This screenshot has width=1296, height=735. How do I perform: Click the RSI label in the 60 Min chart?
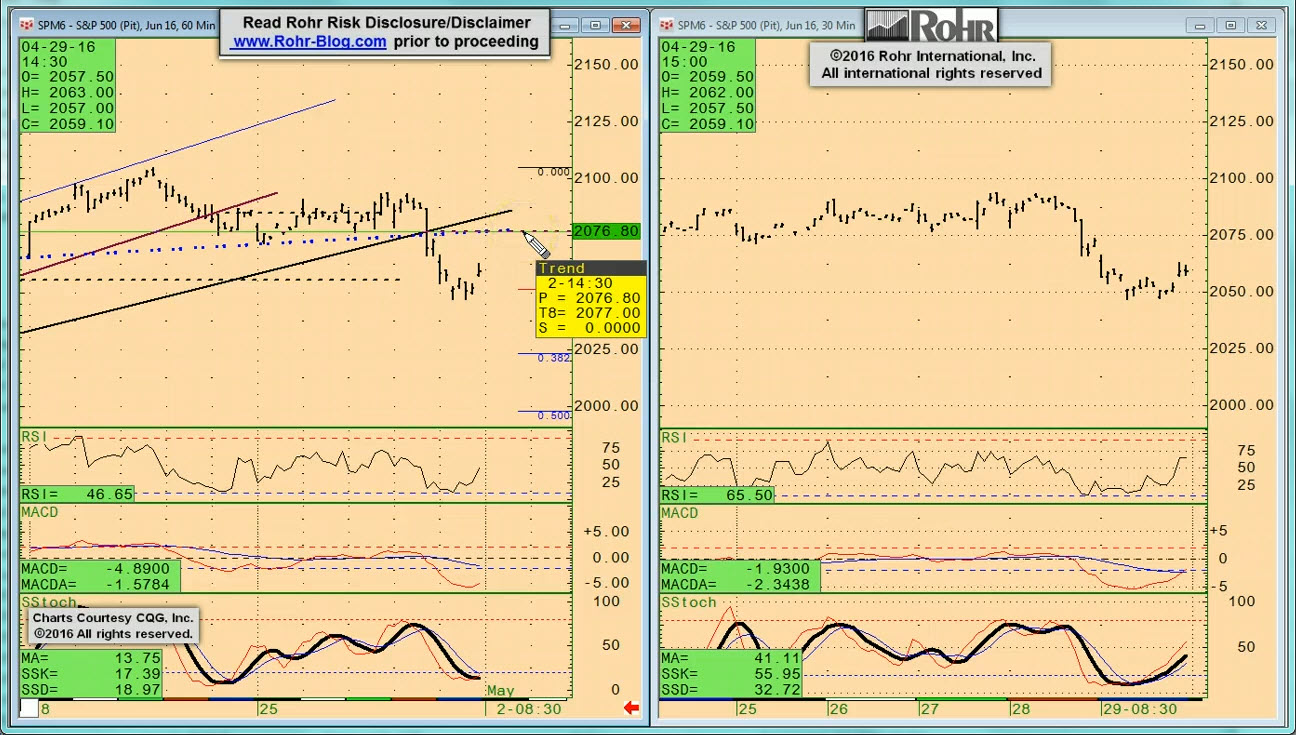(33, 437)
